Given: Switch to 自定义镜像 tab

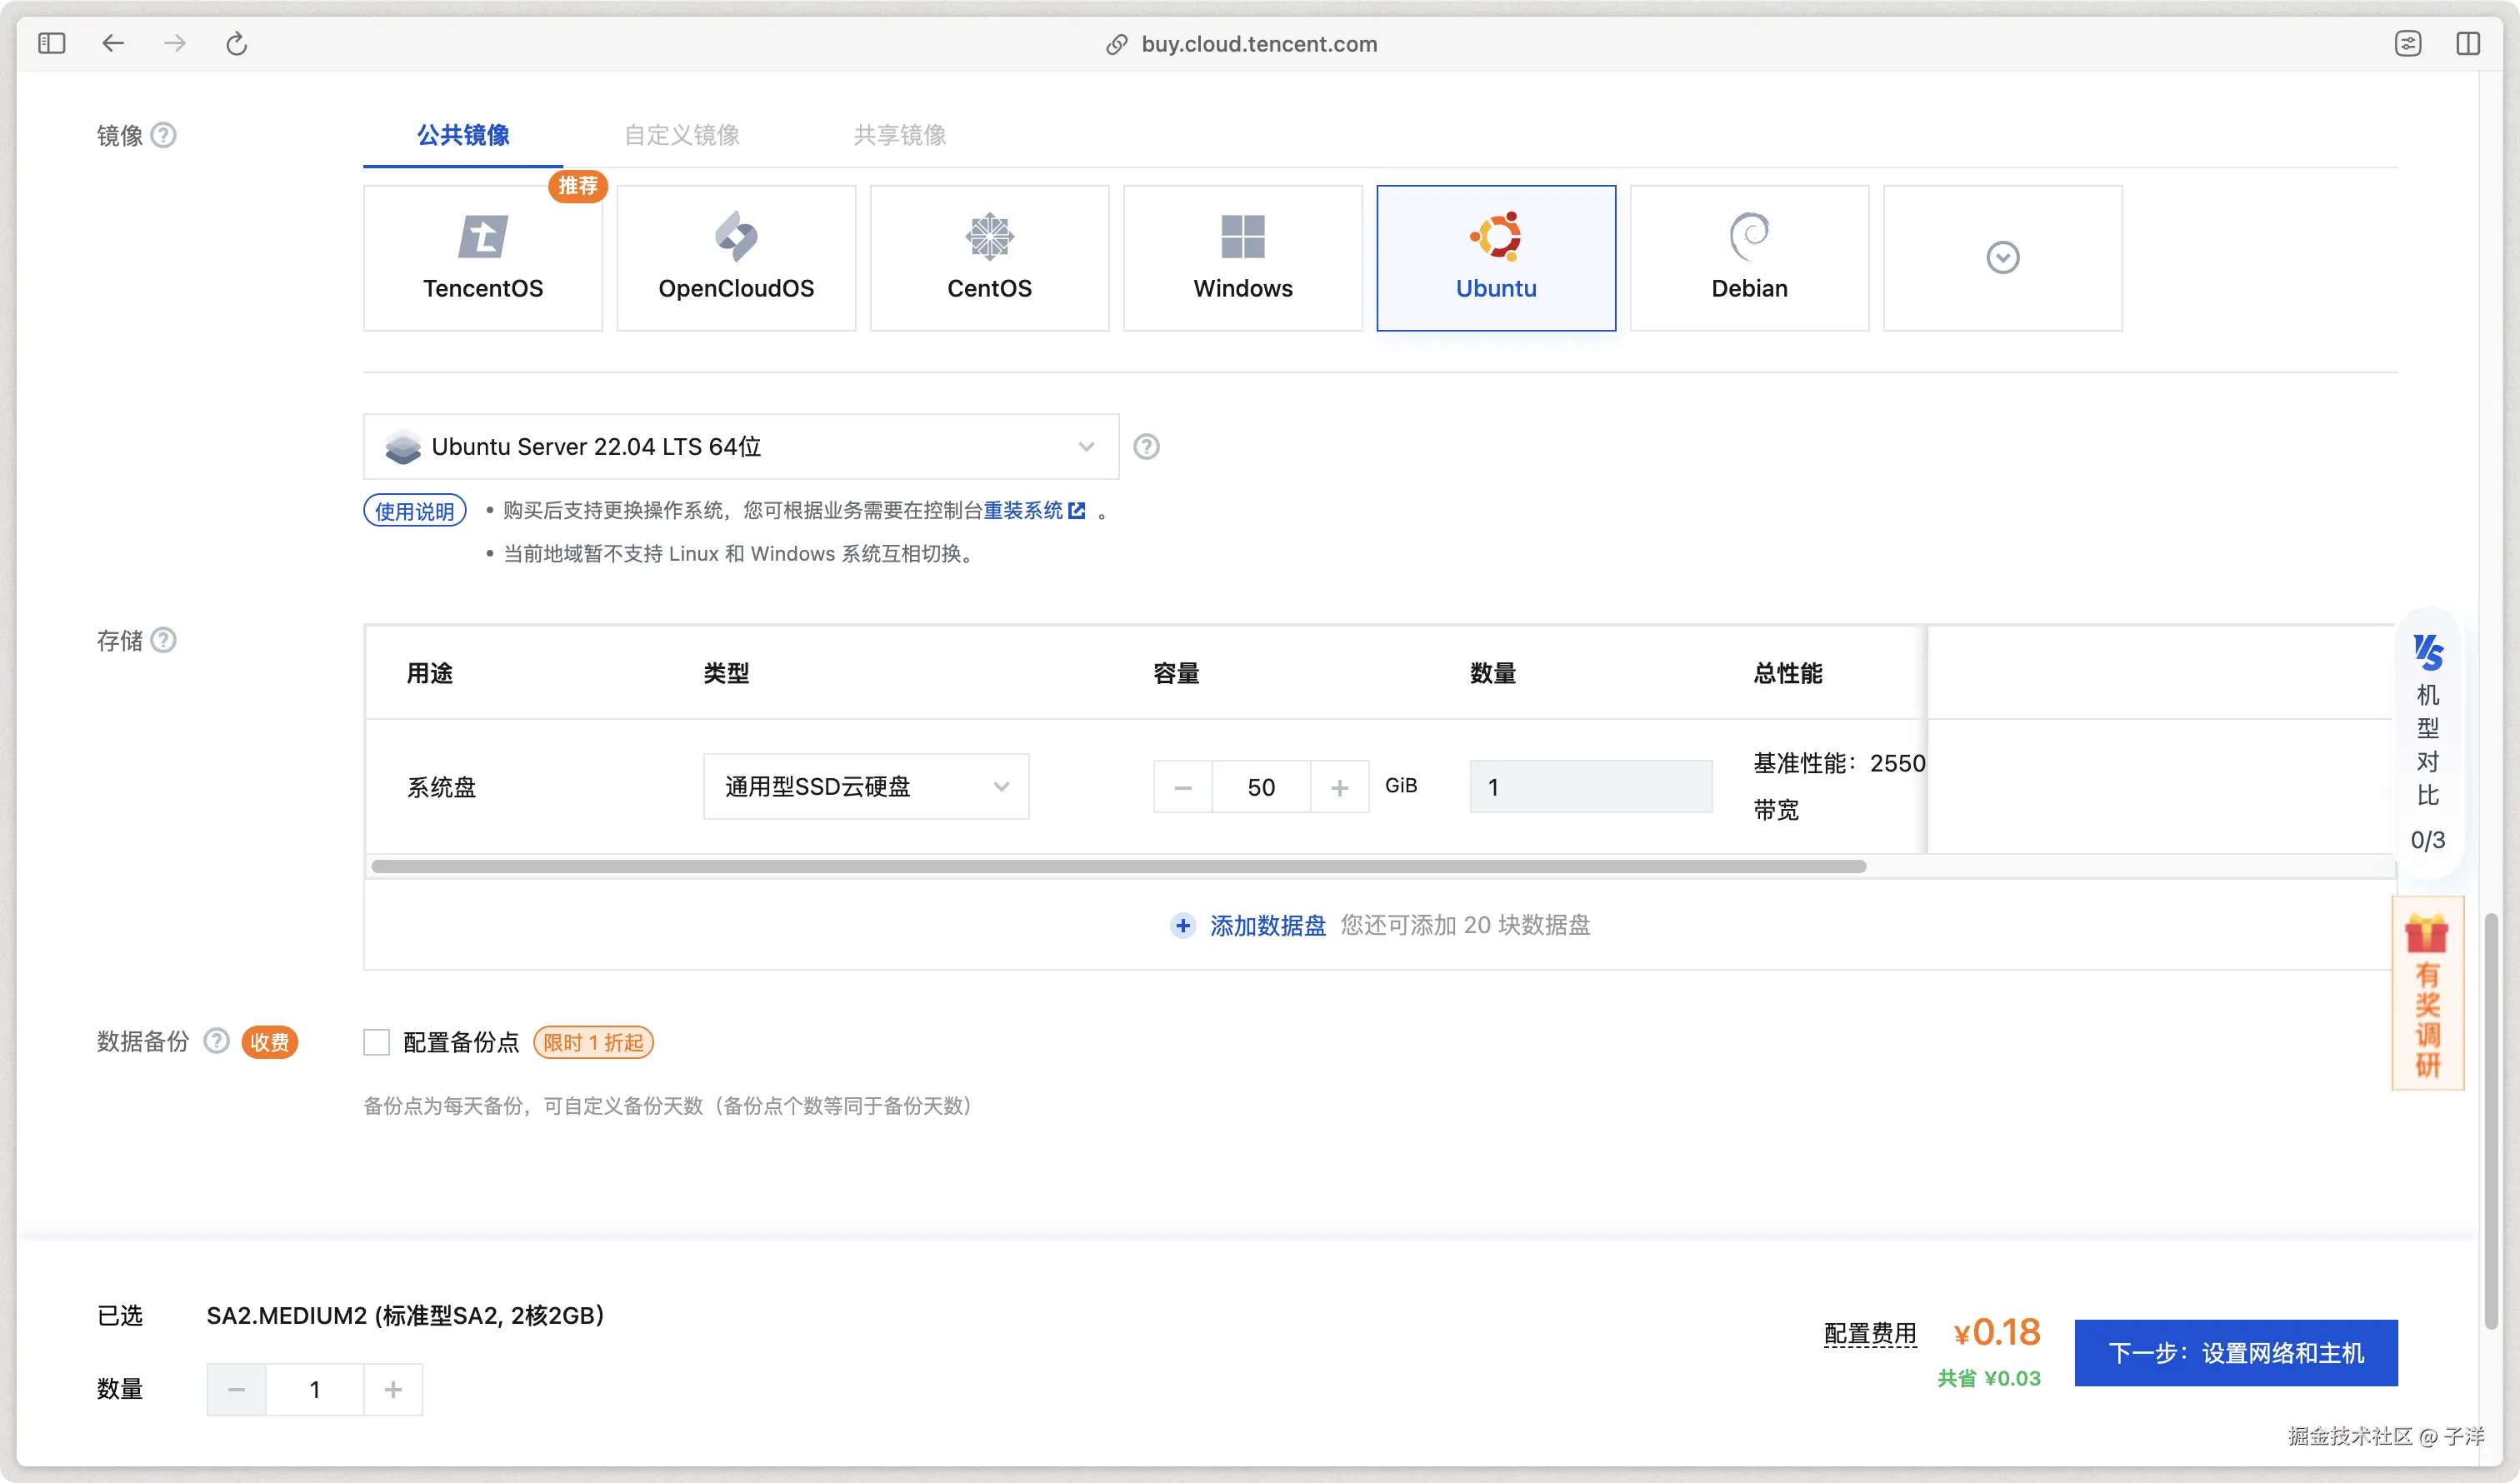Looking at the screenshot, I should click(681, 135).
